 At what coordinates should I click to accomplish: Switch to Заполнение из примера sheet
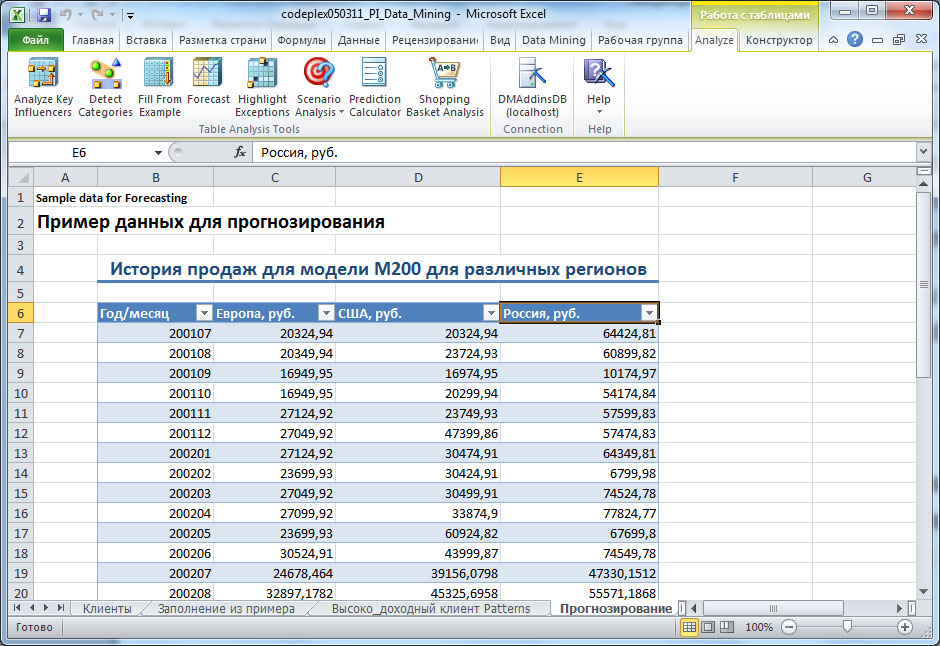pyautogui.click(x=226, y=609)
